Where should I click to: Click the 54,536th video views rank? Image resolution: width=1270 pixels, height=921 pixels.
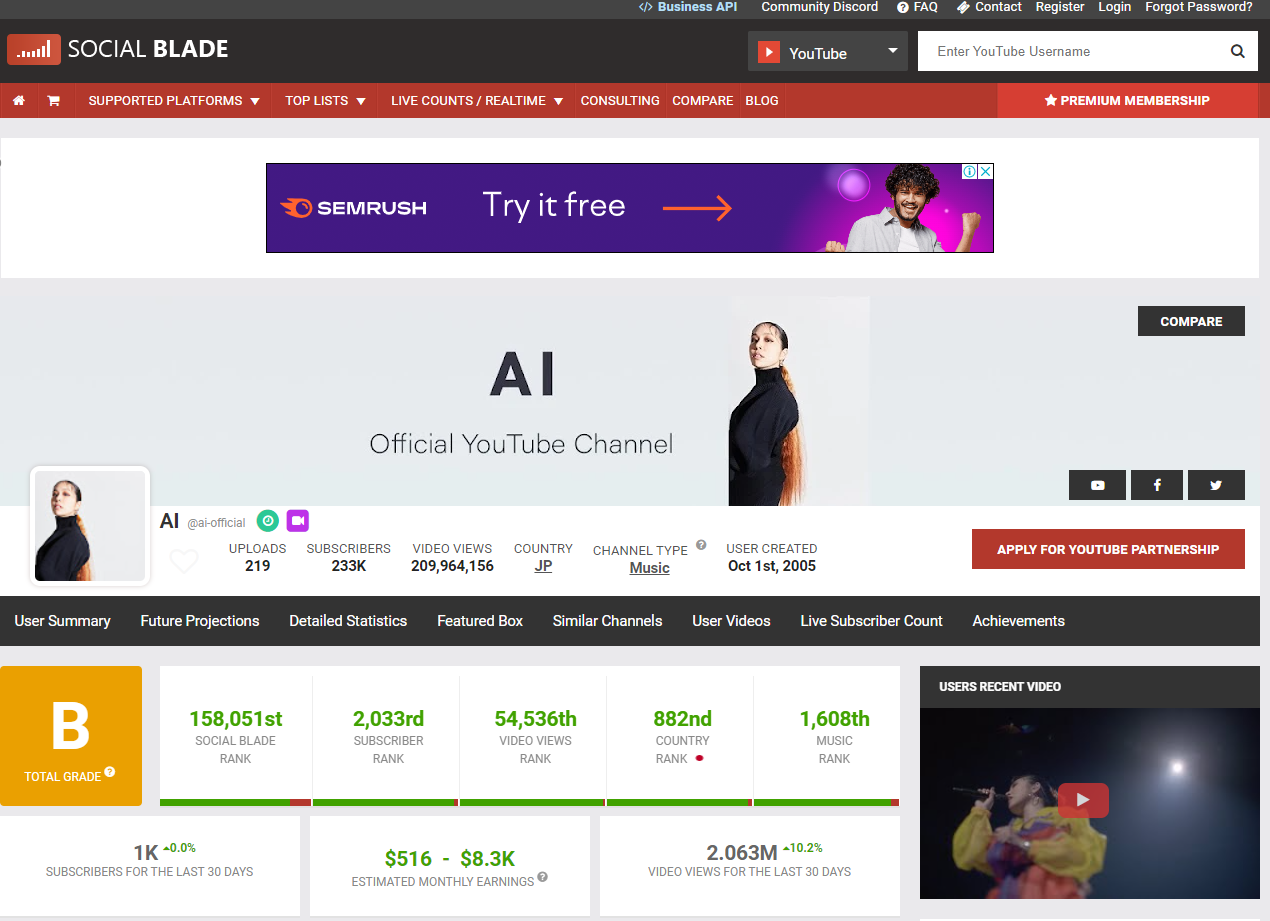coord(535,718)
